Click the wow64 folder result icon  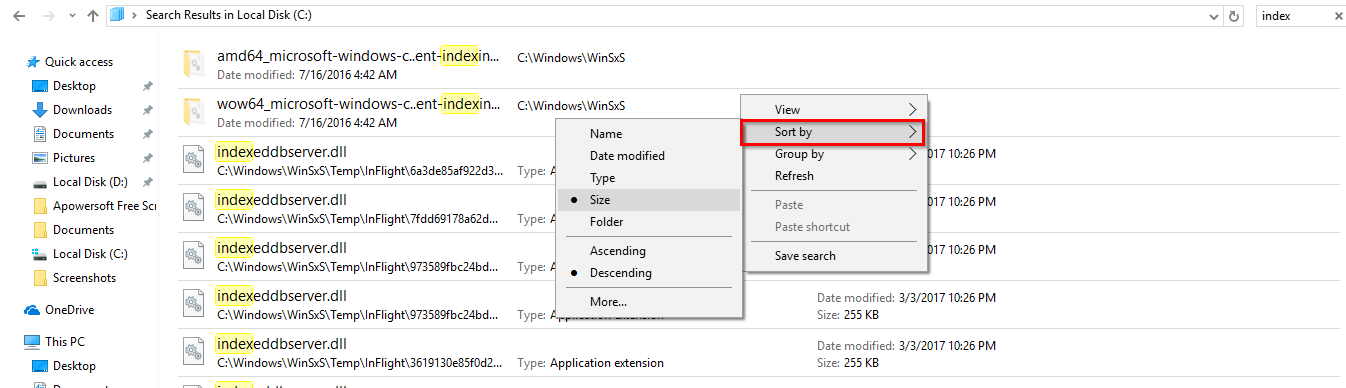(x=194, y=113)
